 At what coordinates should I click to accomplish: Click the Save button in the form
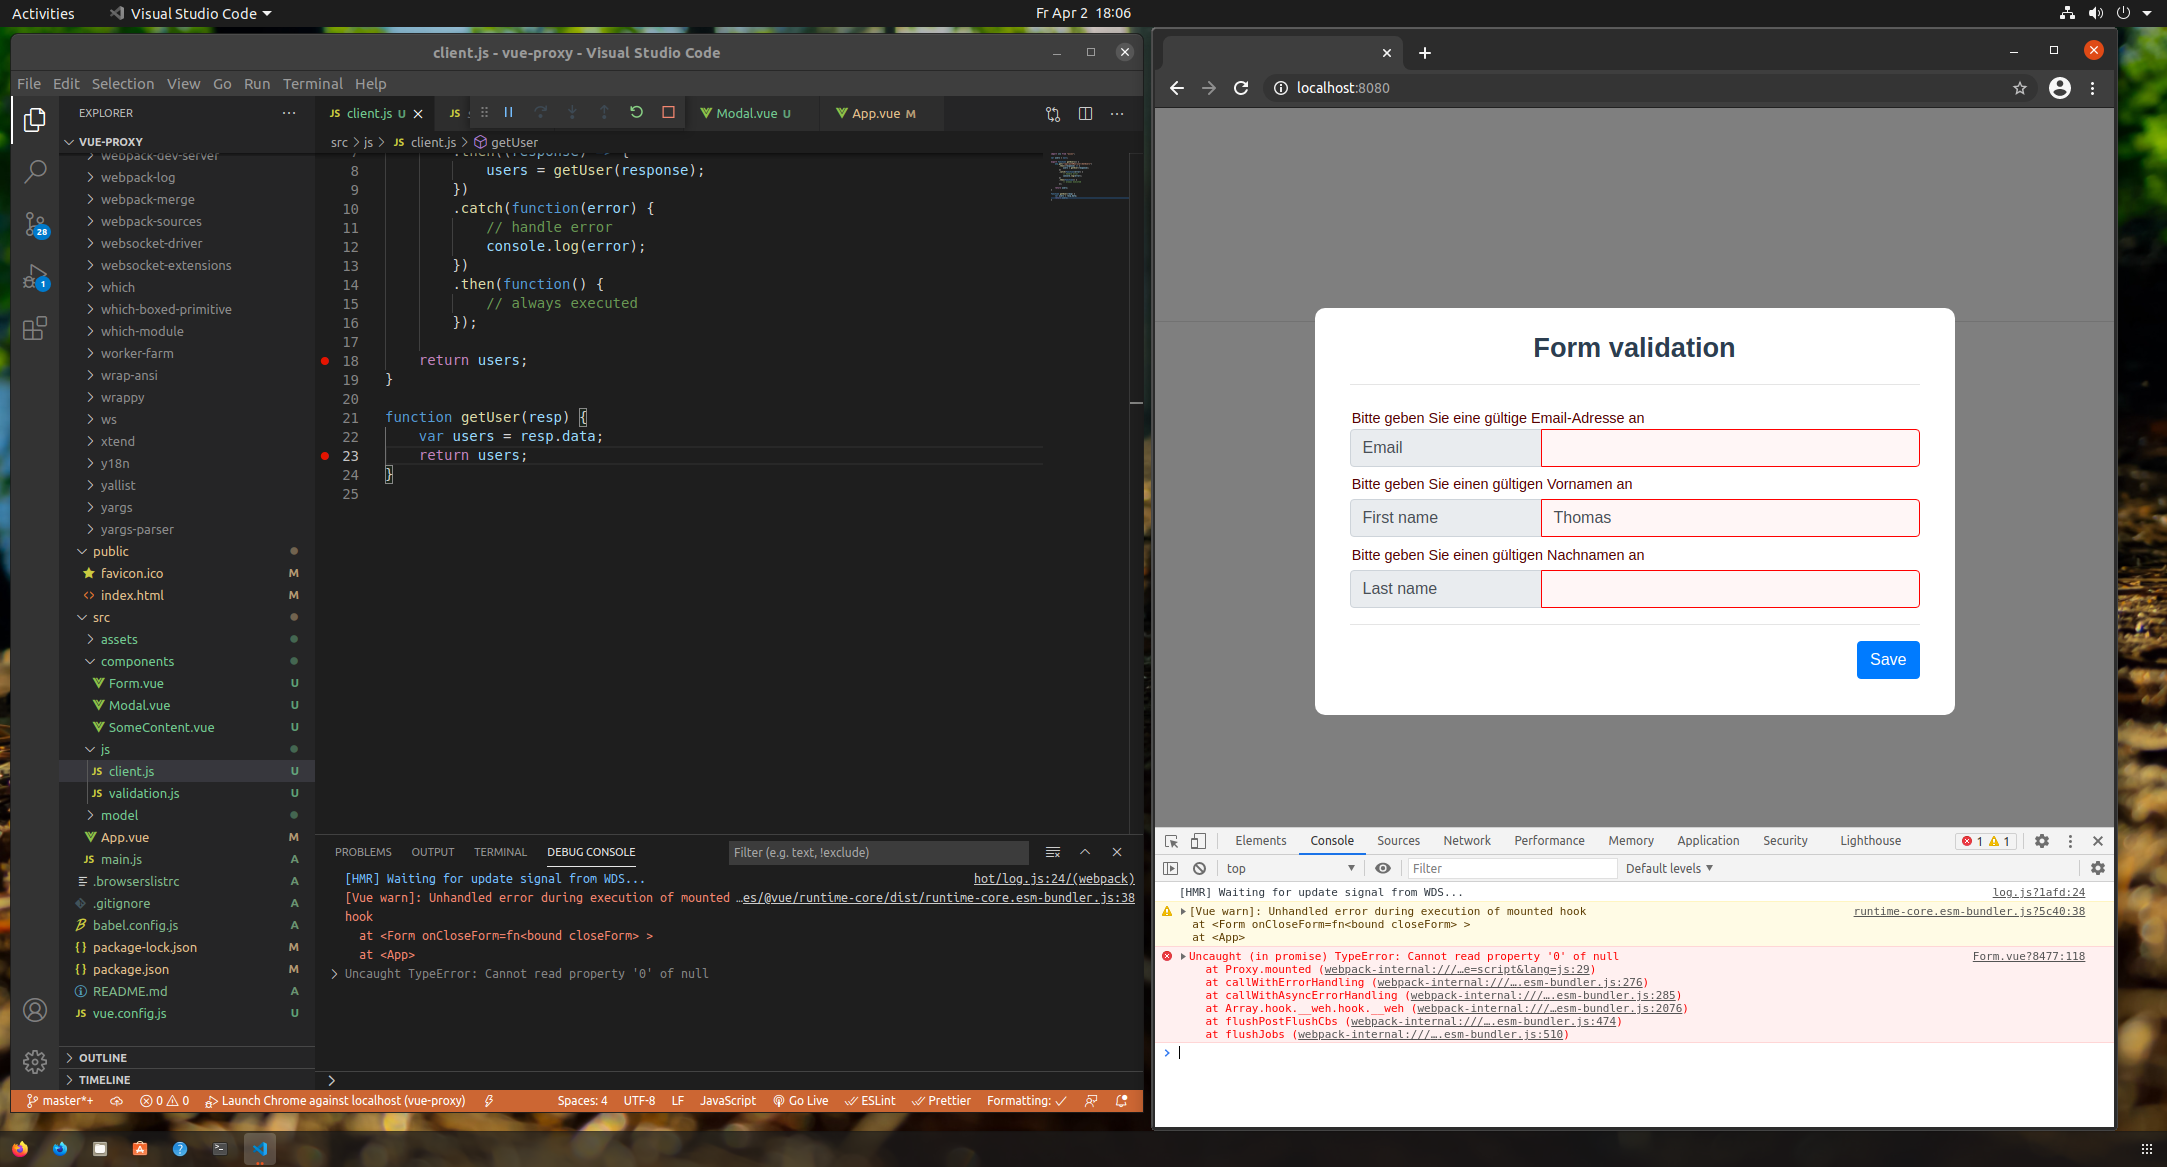(x=1887, y=660)
